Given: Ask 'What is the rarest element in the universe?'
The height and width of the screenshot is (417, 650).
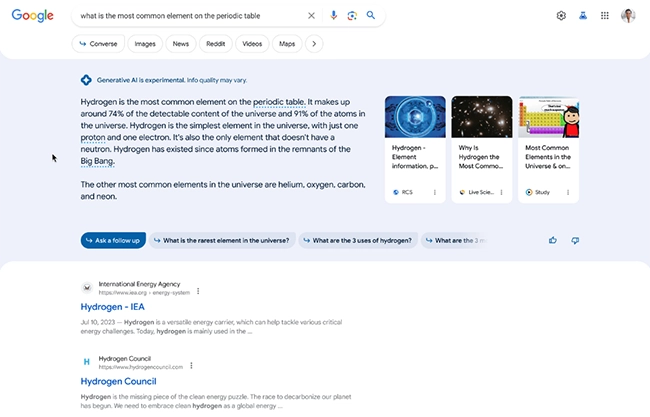Looking at the screenshot, I should point(222,240).
